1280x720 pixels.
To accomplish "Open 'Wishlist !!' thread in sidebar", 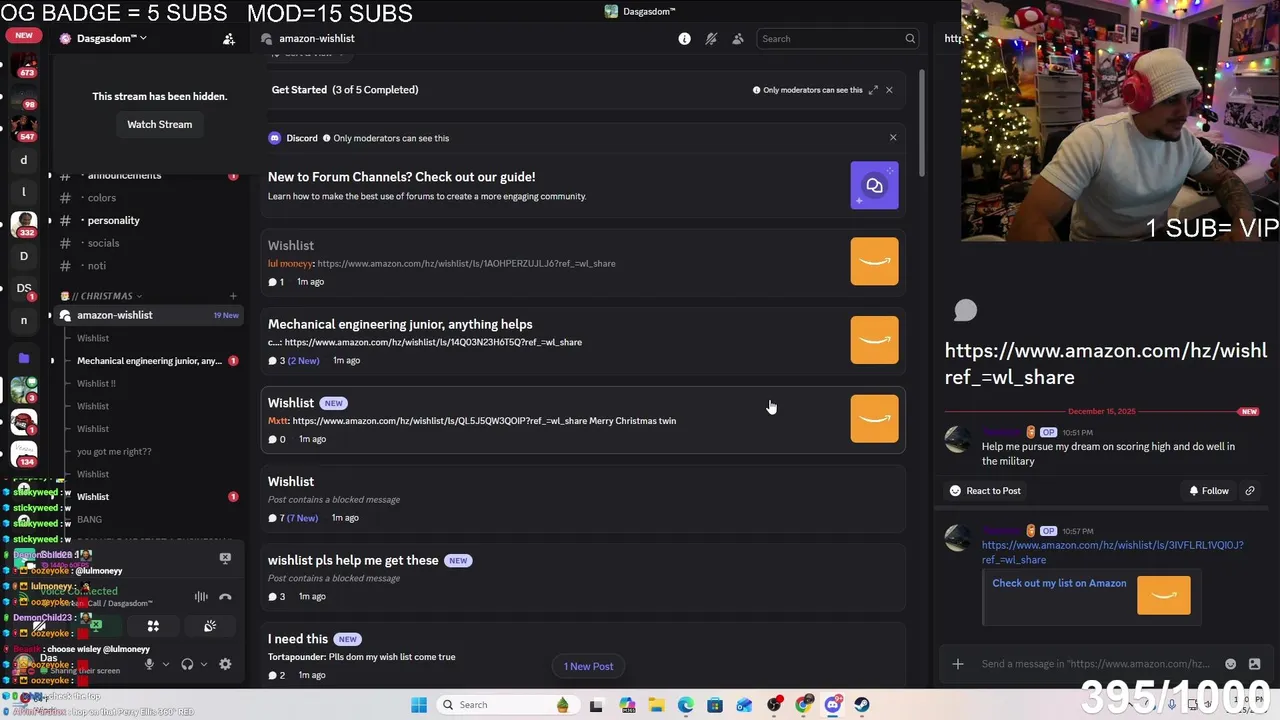I will click(96, 383).
